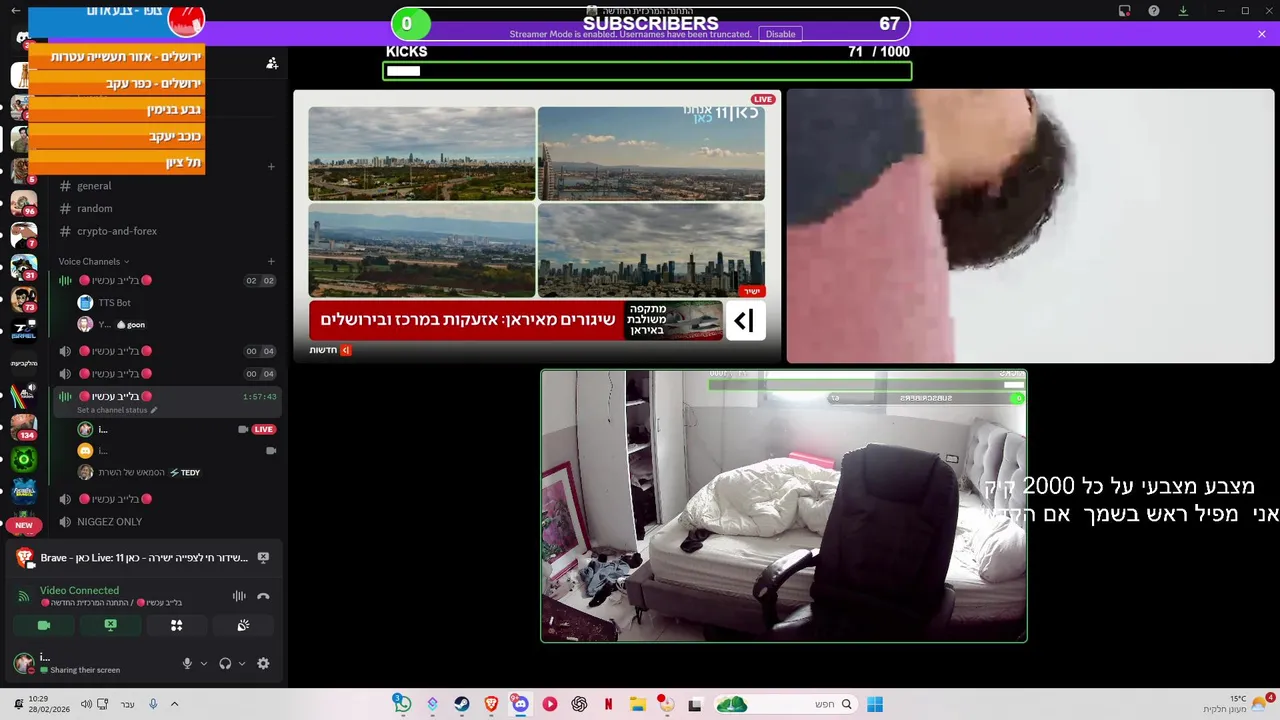Image resolution: width=1280 pixels, height=720 pixels.
Task: Create a new voice channel plus icon
Action: tap(271, 261)
